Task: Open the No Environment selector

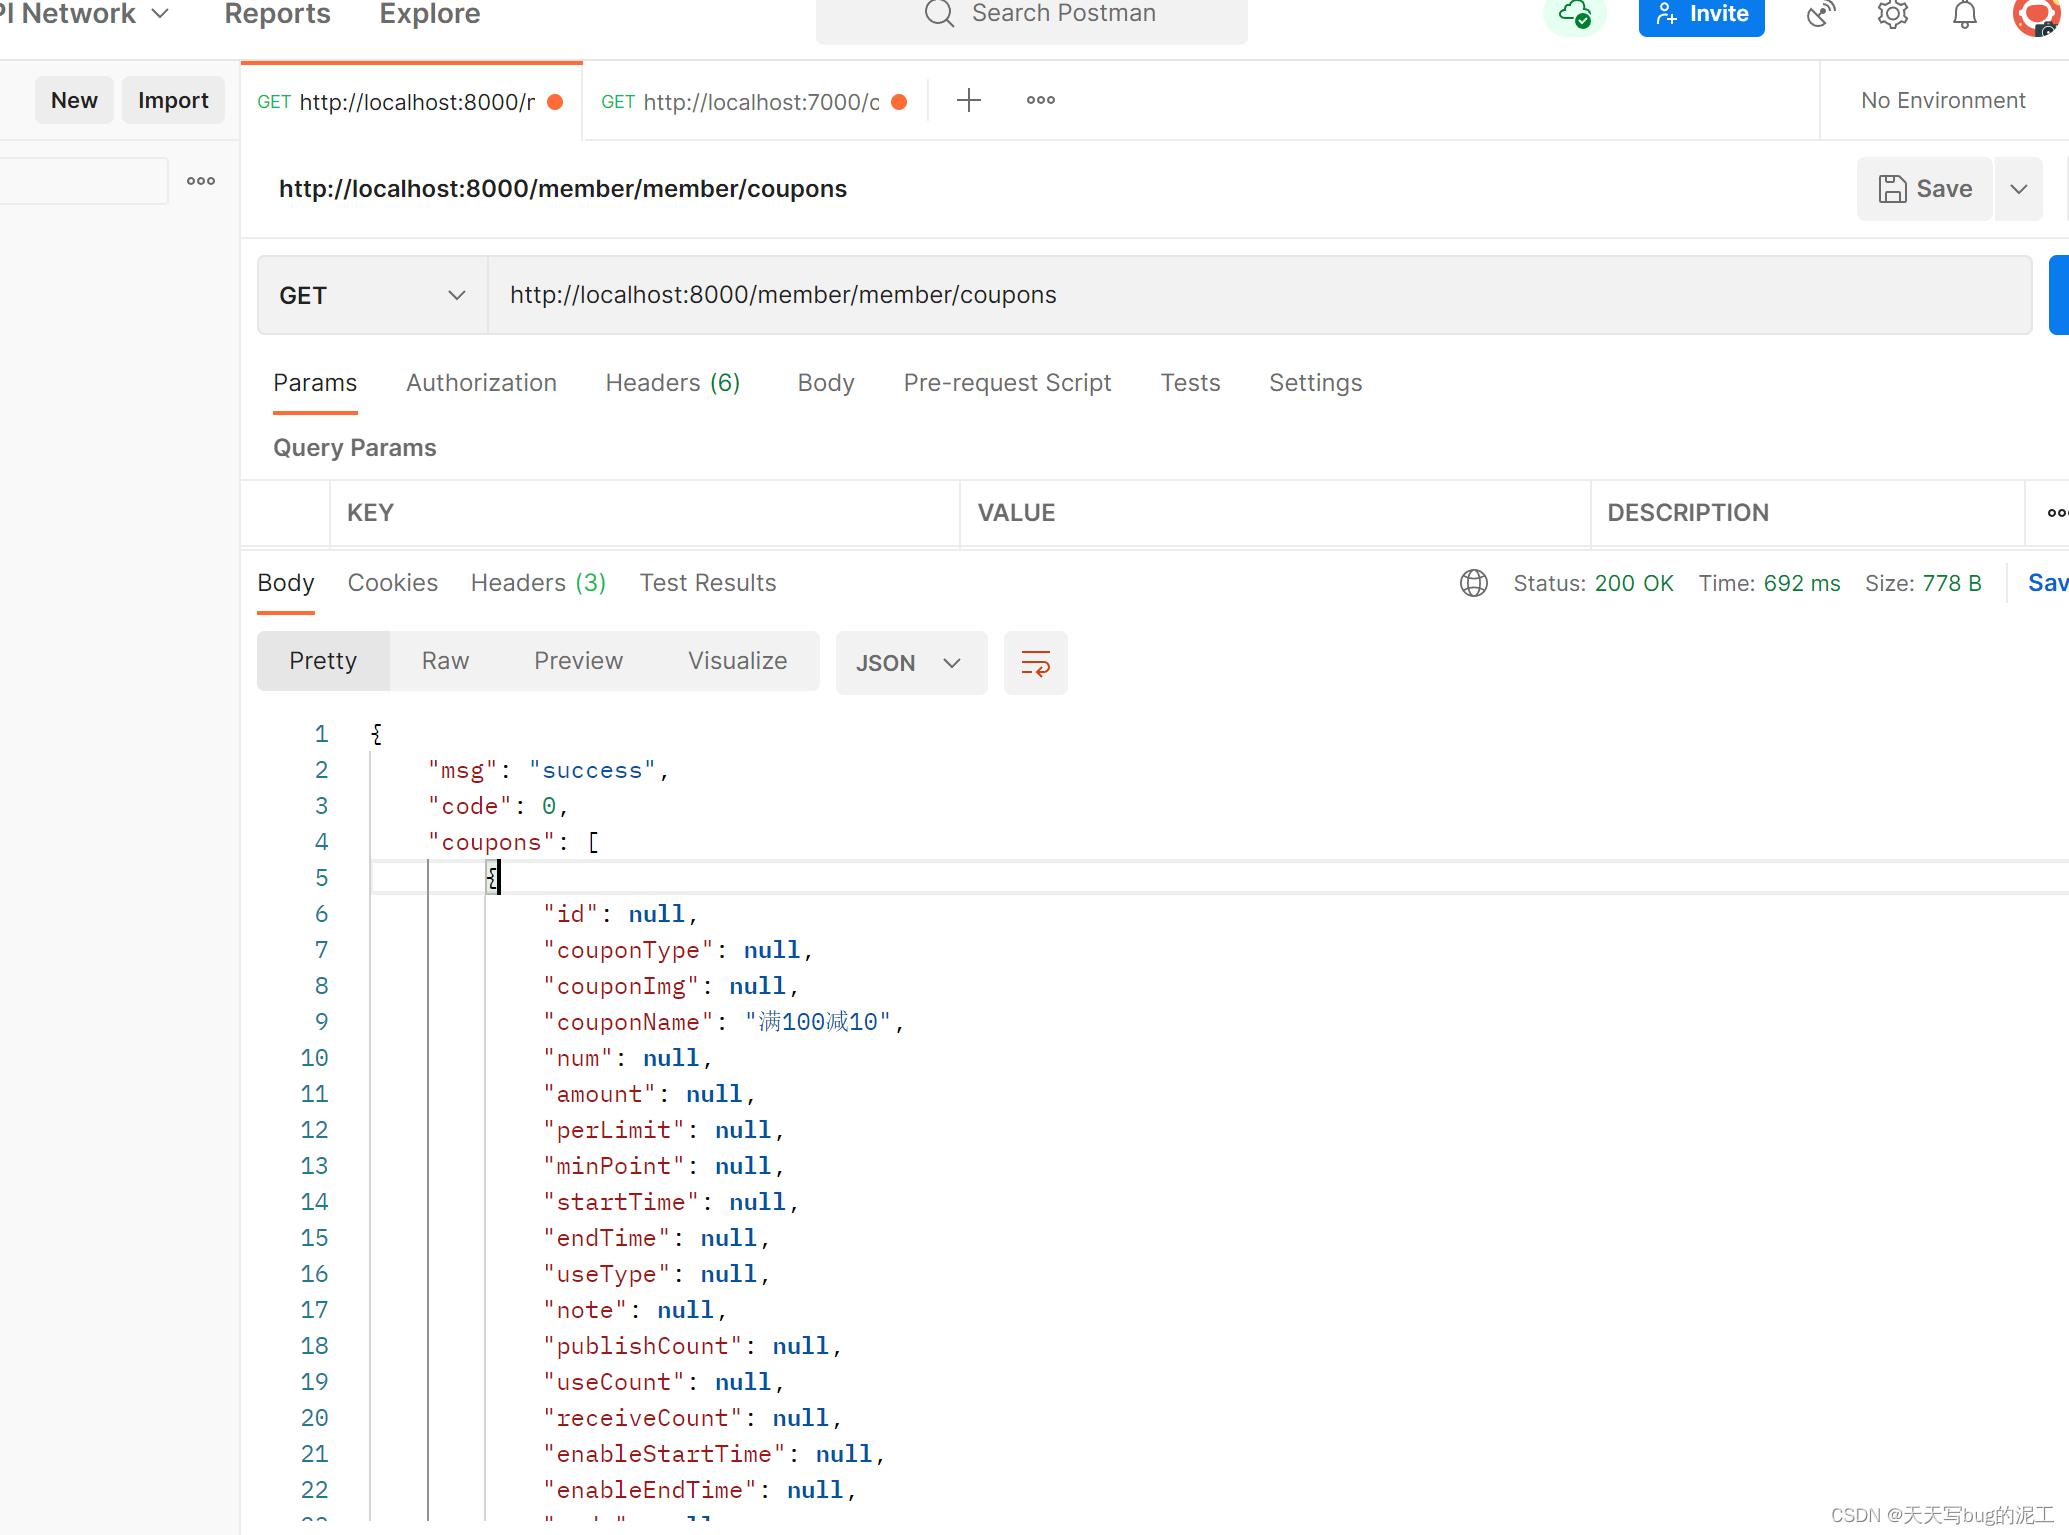Action: (1942, 101)
